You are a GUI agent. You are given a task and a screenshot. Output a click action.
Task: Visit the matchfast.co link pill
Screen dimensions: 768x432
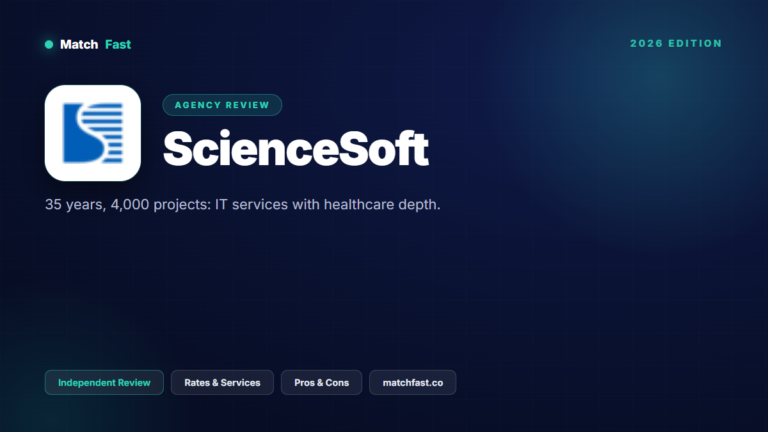click(x=413, y=383)
